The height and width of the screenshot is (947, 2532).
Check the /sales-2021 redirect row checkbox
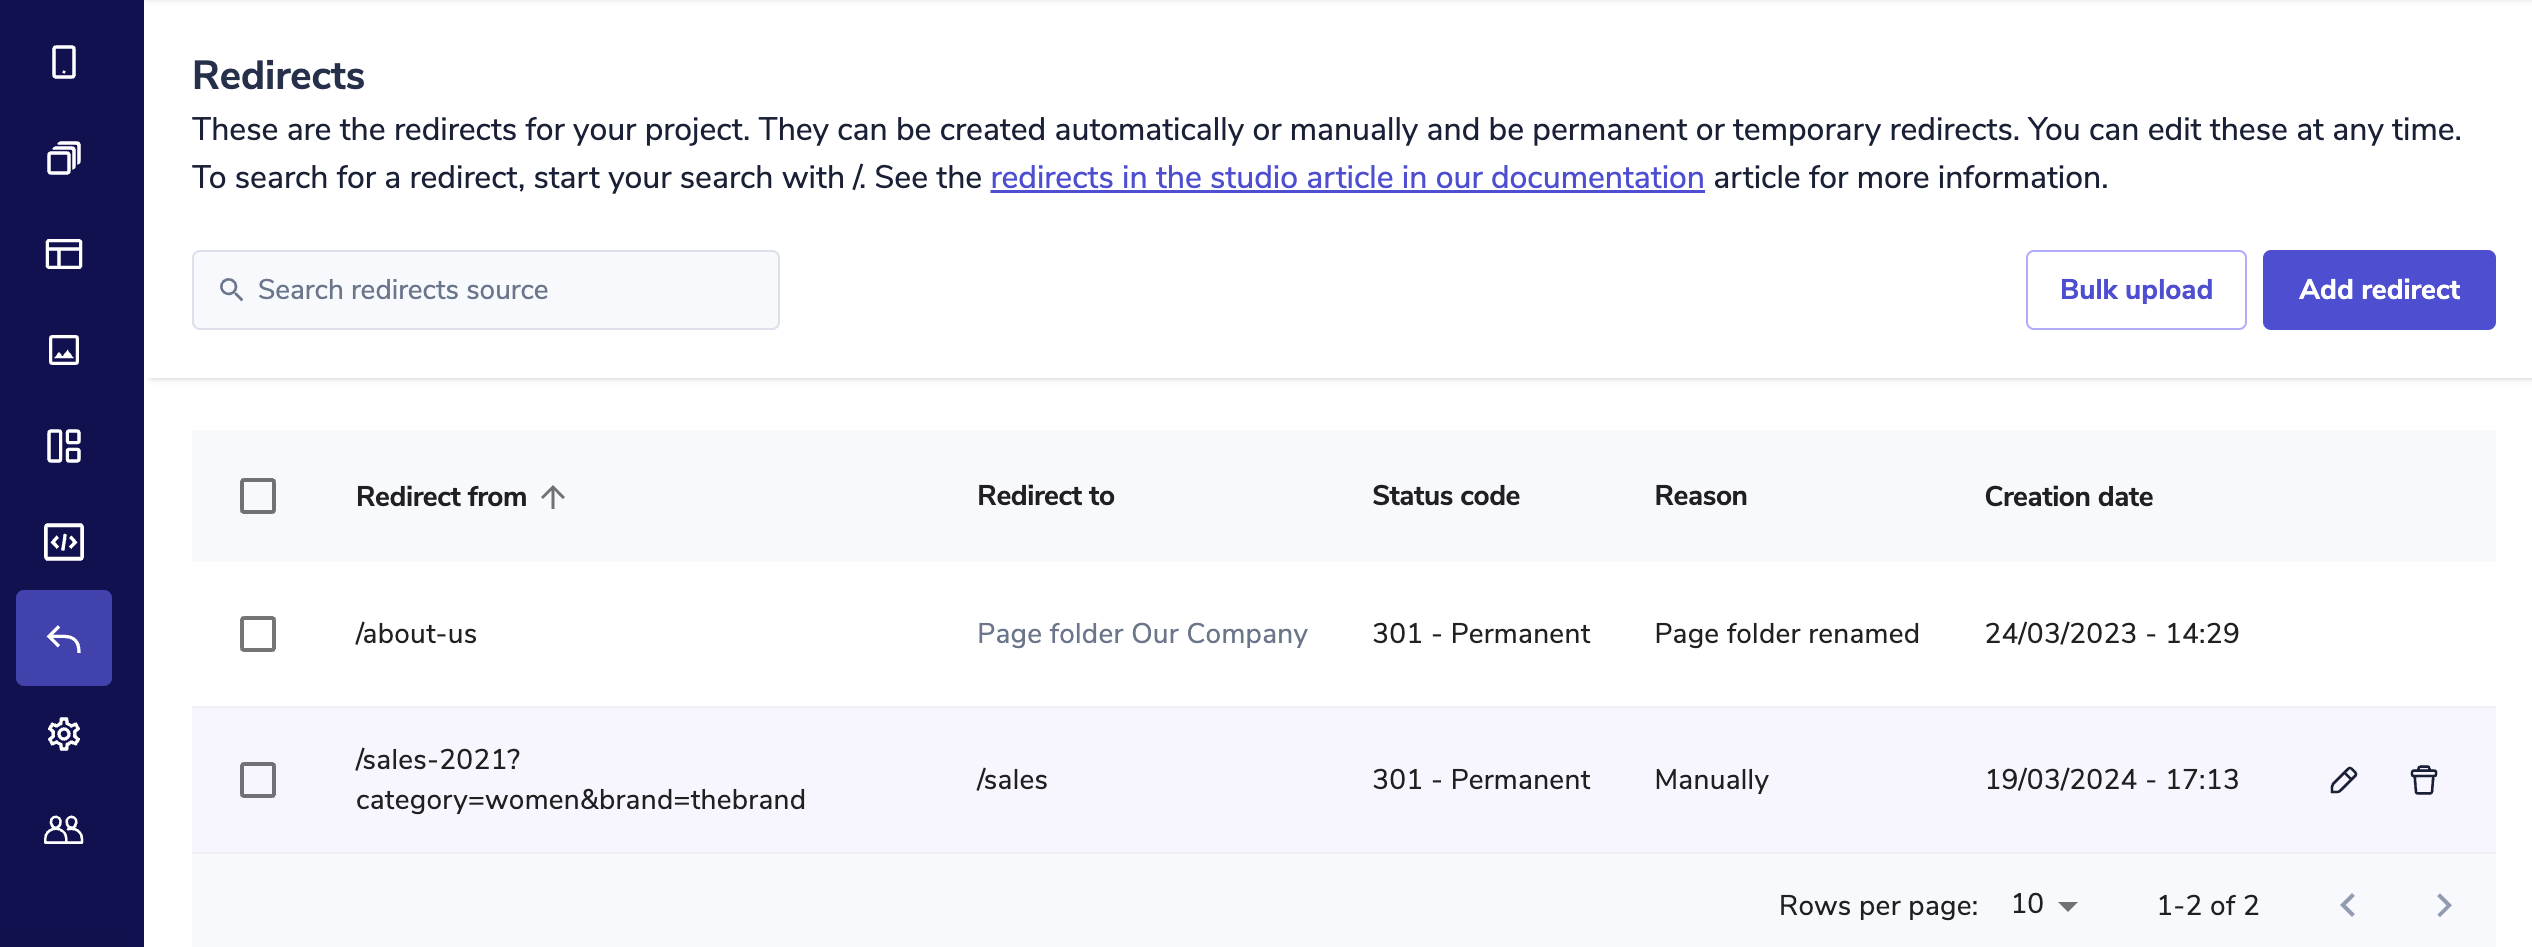pyautogui.click(x=258, y=780)
